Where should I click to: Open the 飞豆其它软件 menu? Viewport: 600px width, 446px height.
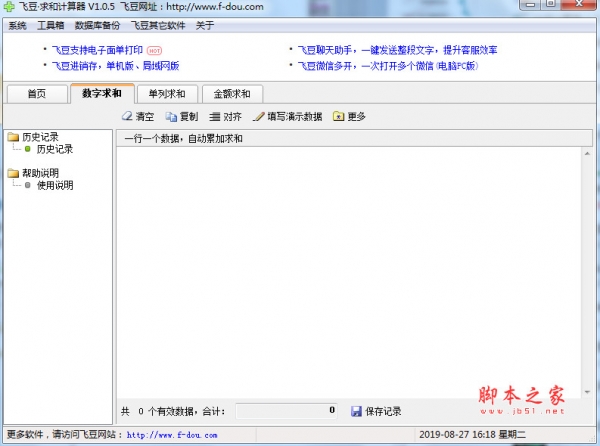[158, 26]
